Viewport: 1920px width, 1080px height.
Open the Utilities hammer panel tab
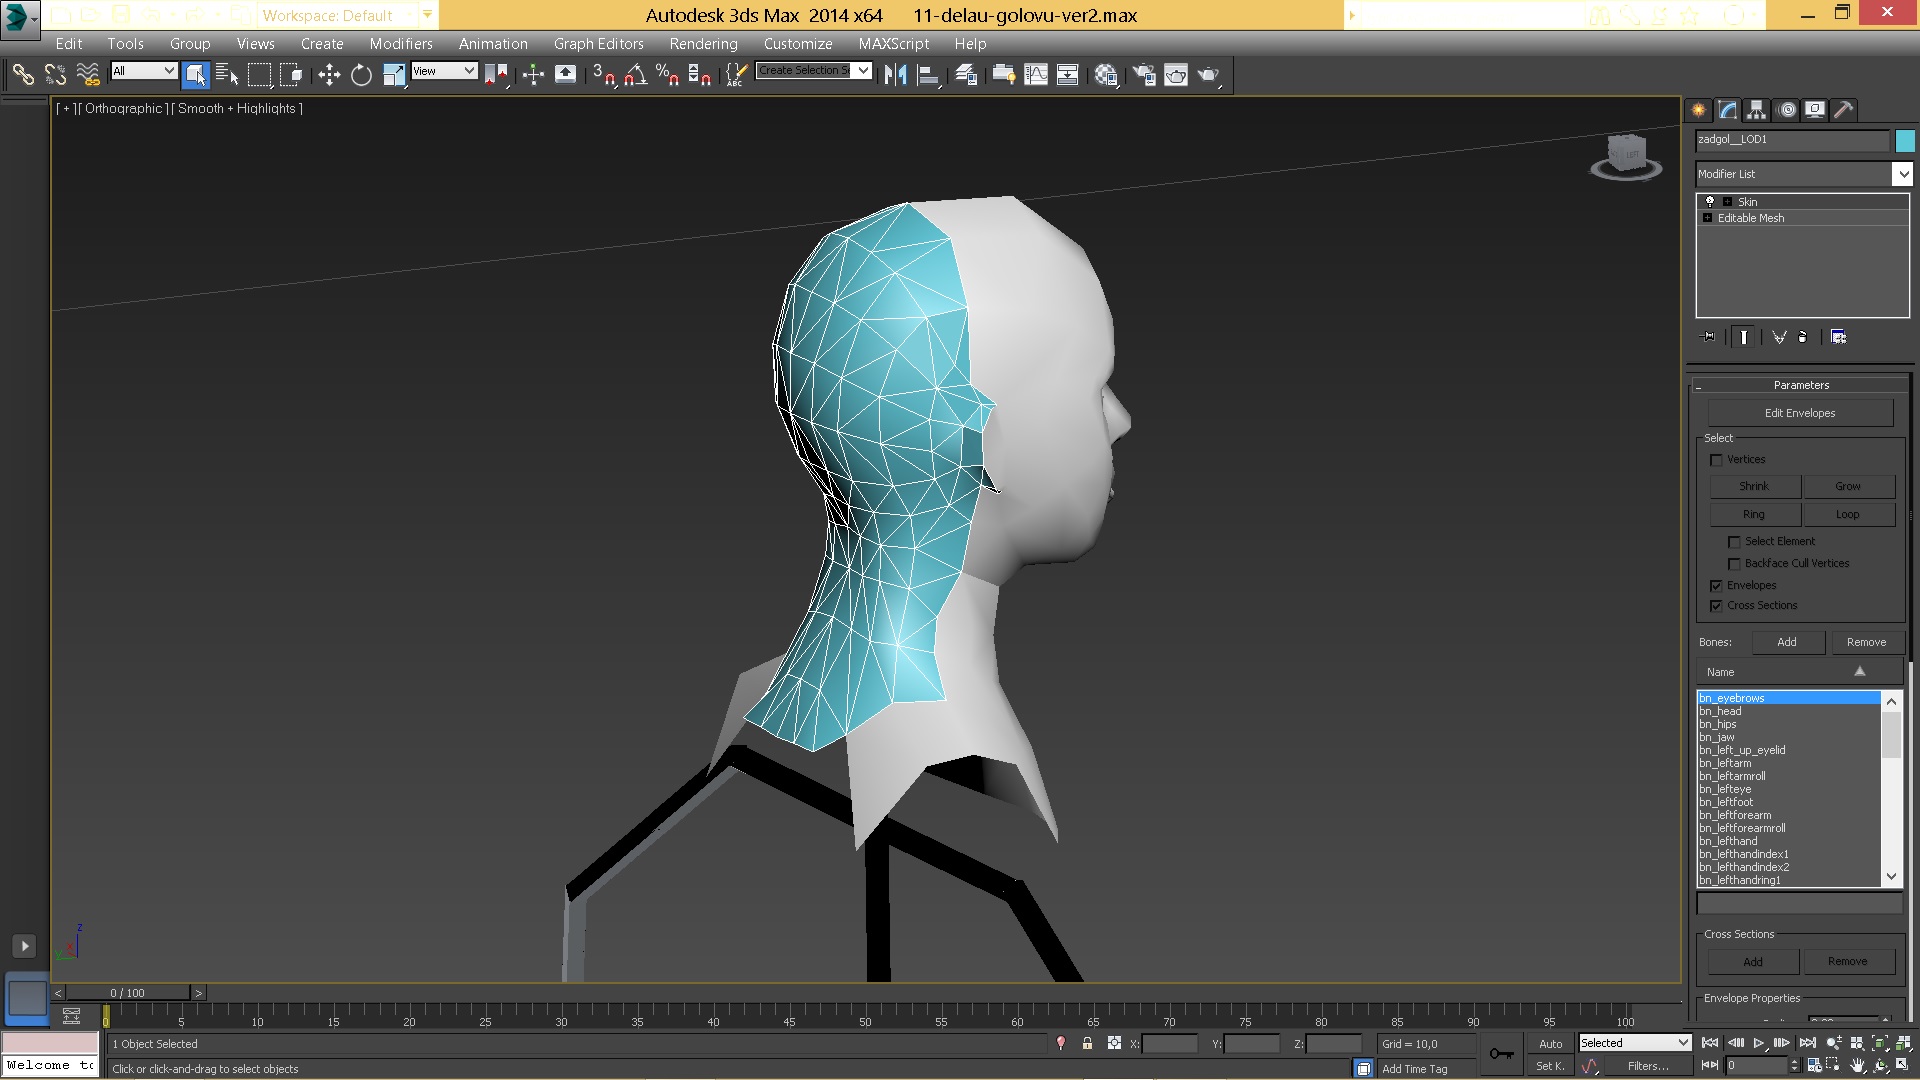(1843, 110)
